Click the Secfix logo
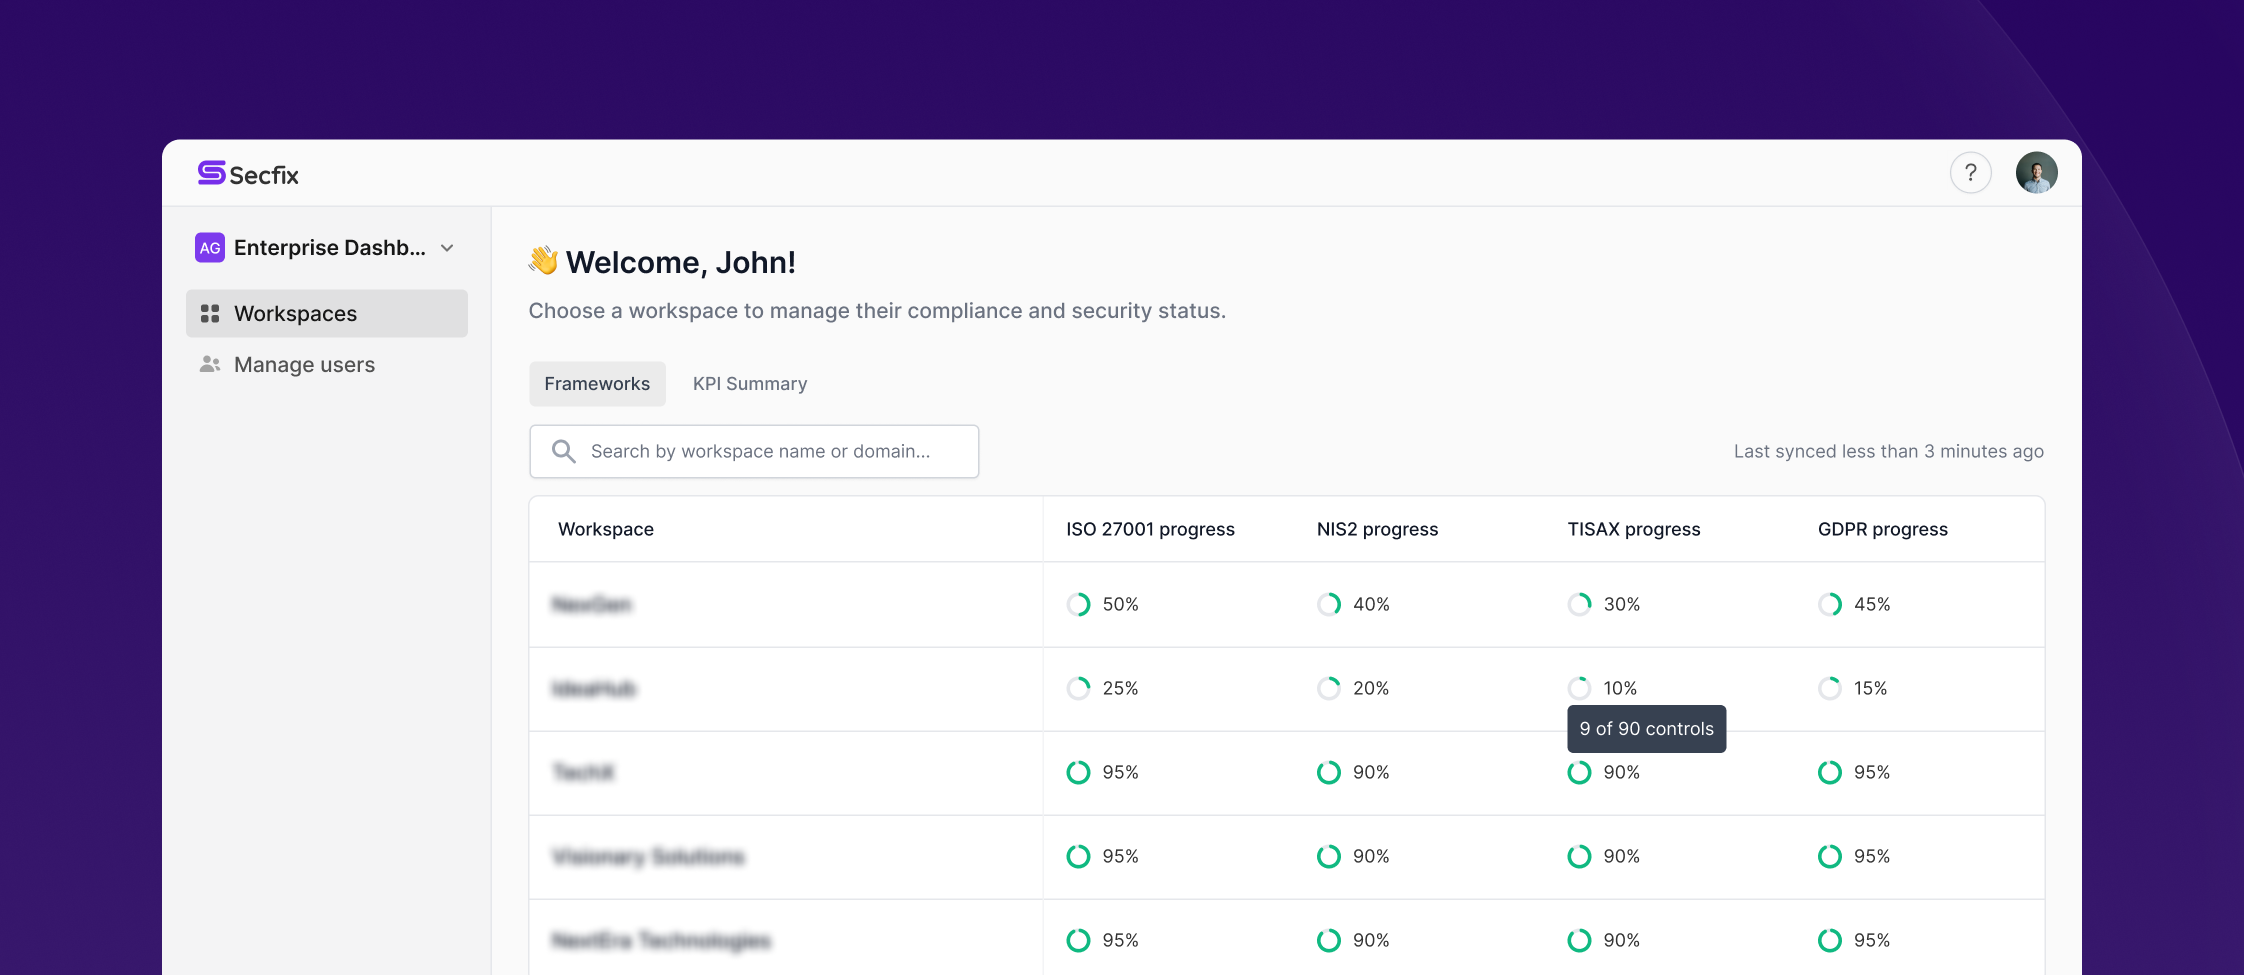 coord(248,174)
